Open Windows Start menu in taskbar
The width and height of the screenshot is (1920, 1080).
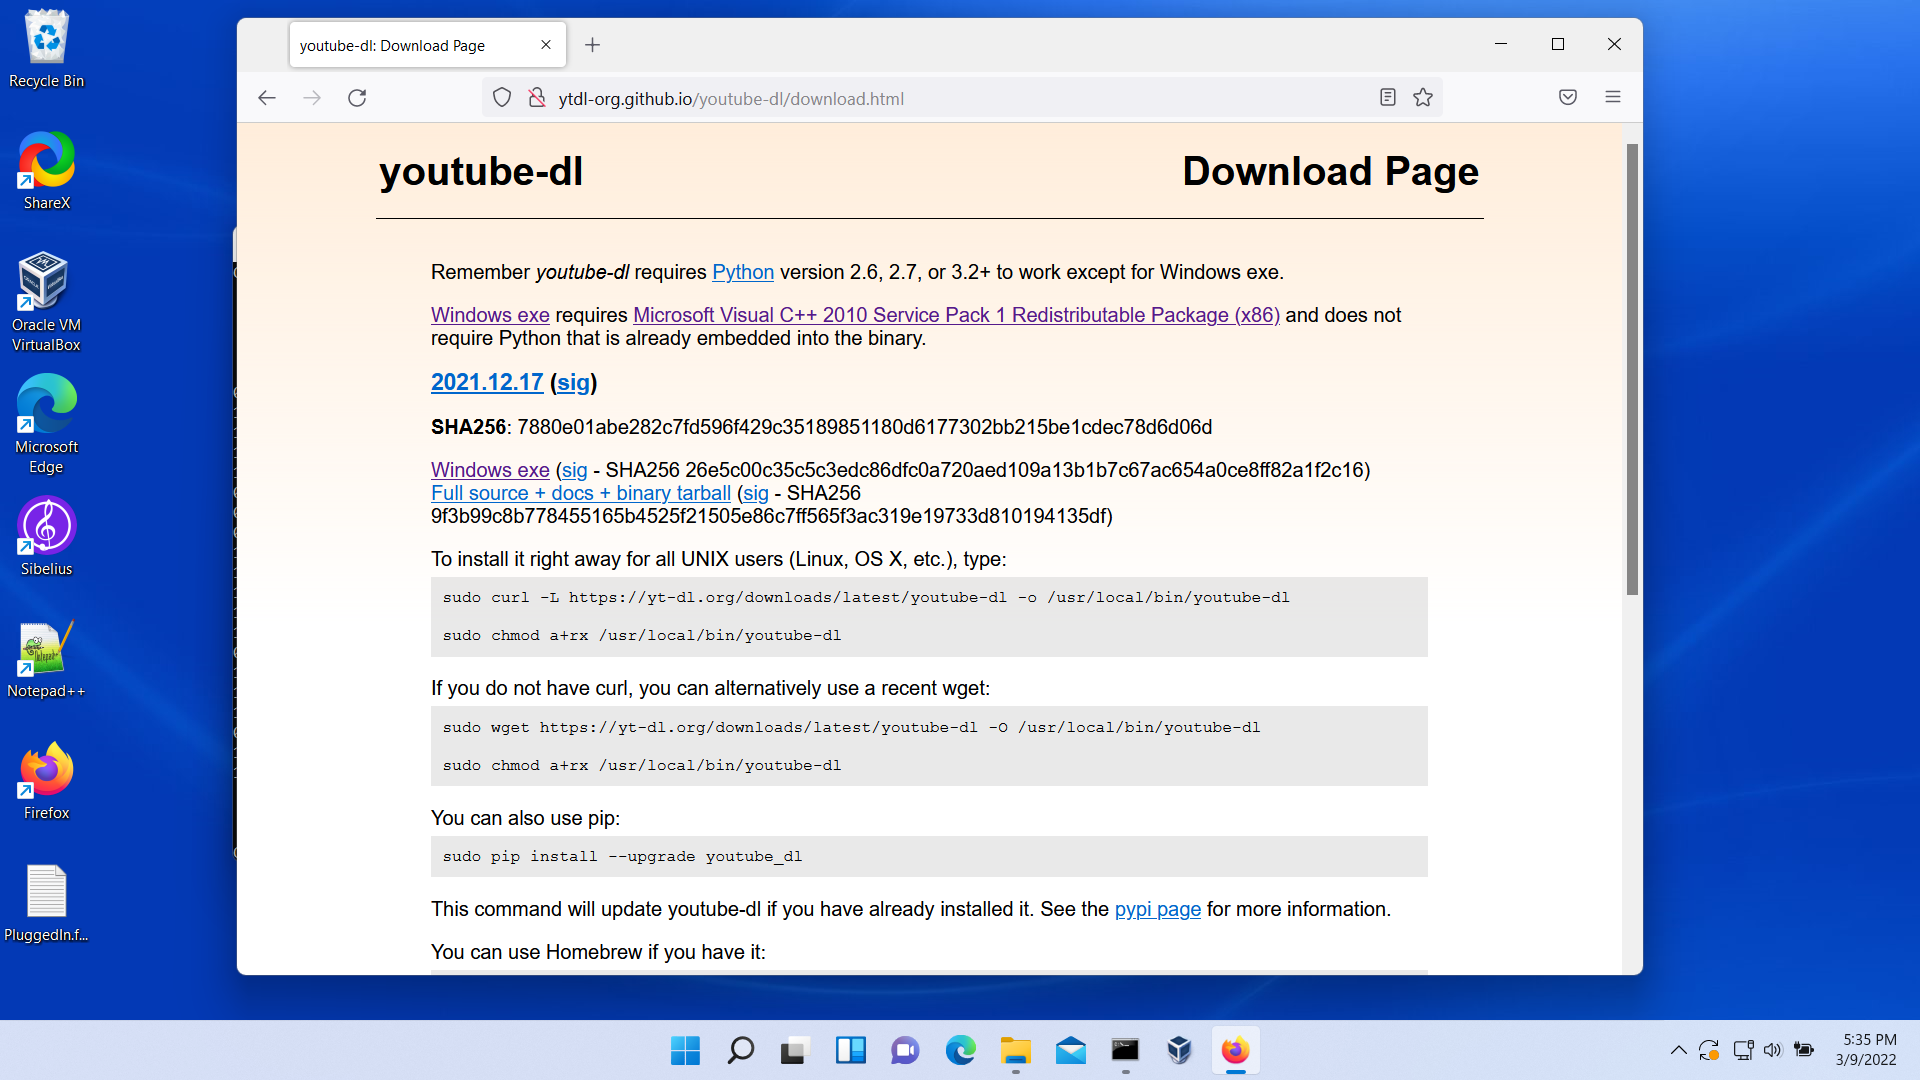[685, 1051]
